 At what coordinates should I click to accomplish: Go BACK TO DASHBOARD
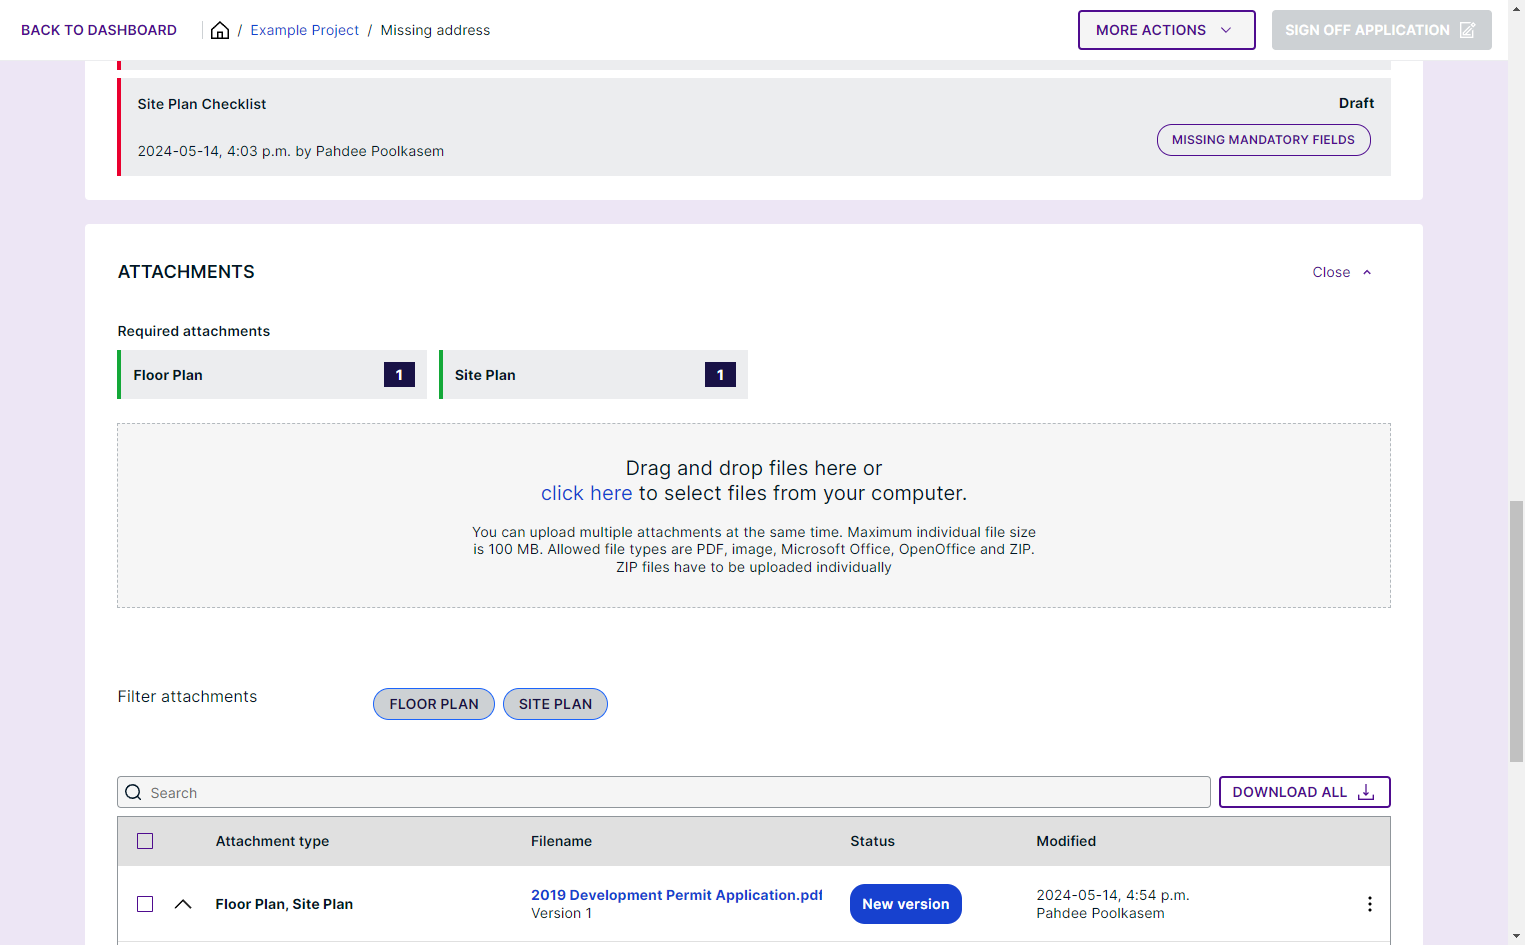point(99,30)
